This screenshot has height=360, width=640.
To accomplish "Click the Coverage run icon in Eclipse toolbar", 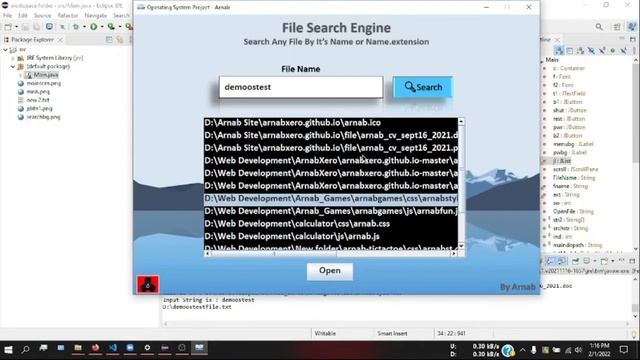I will click(x=111, y=27).
